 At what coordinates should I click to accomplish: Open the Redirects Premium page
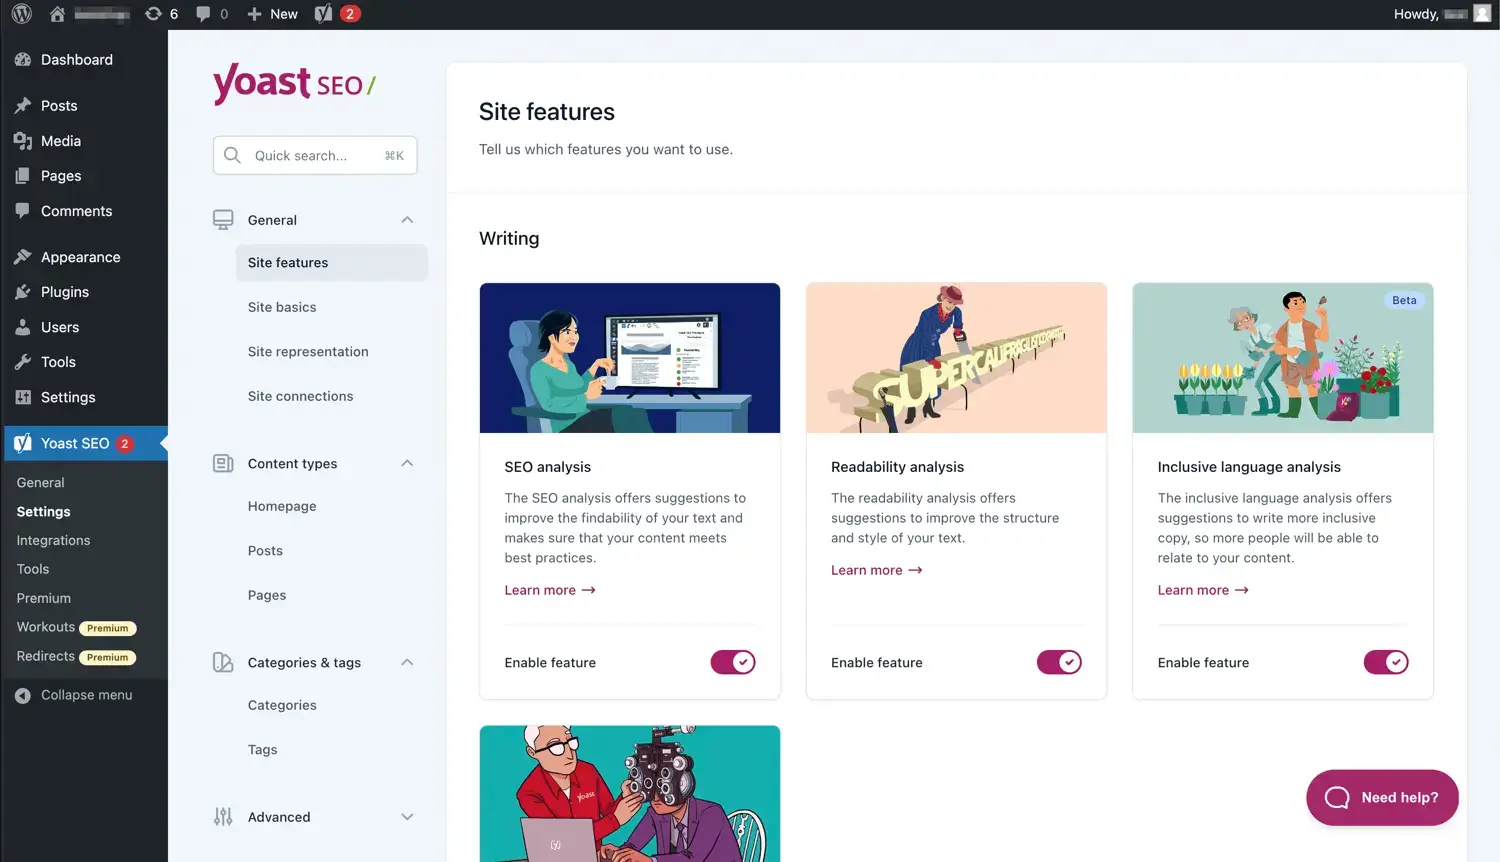pyautogui.click(x=45, y=657)
